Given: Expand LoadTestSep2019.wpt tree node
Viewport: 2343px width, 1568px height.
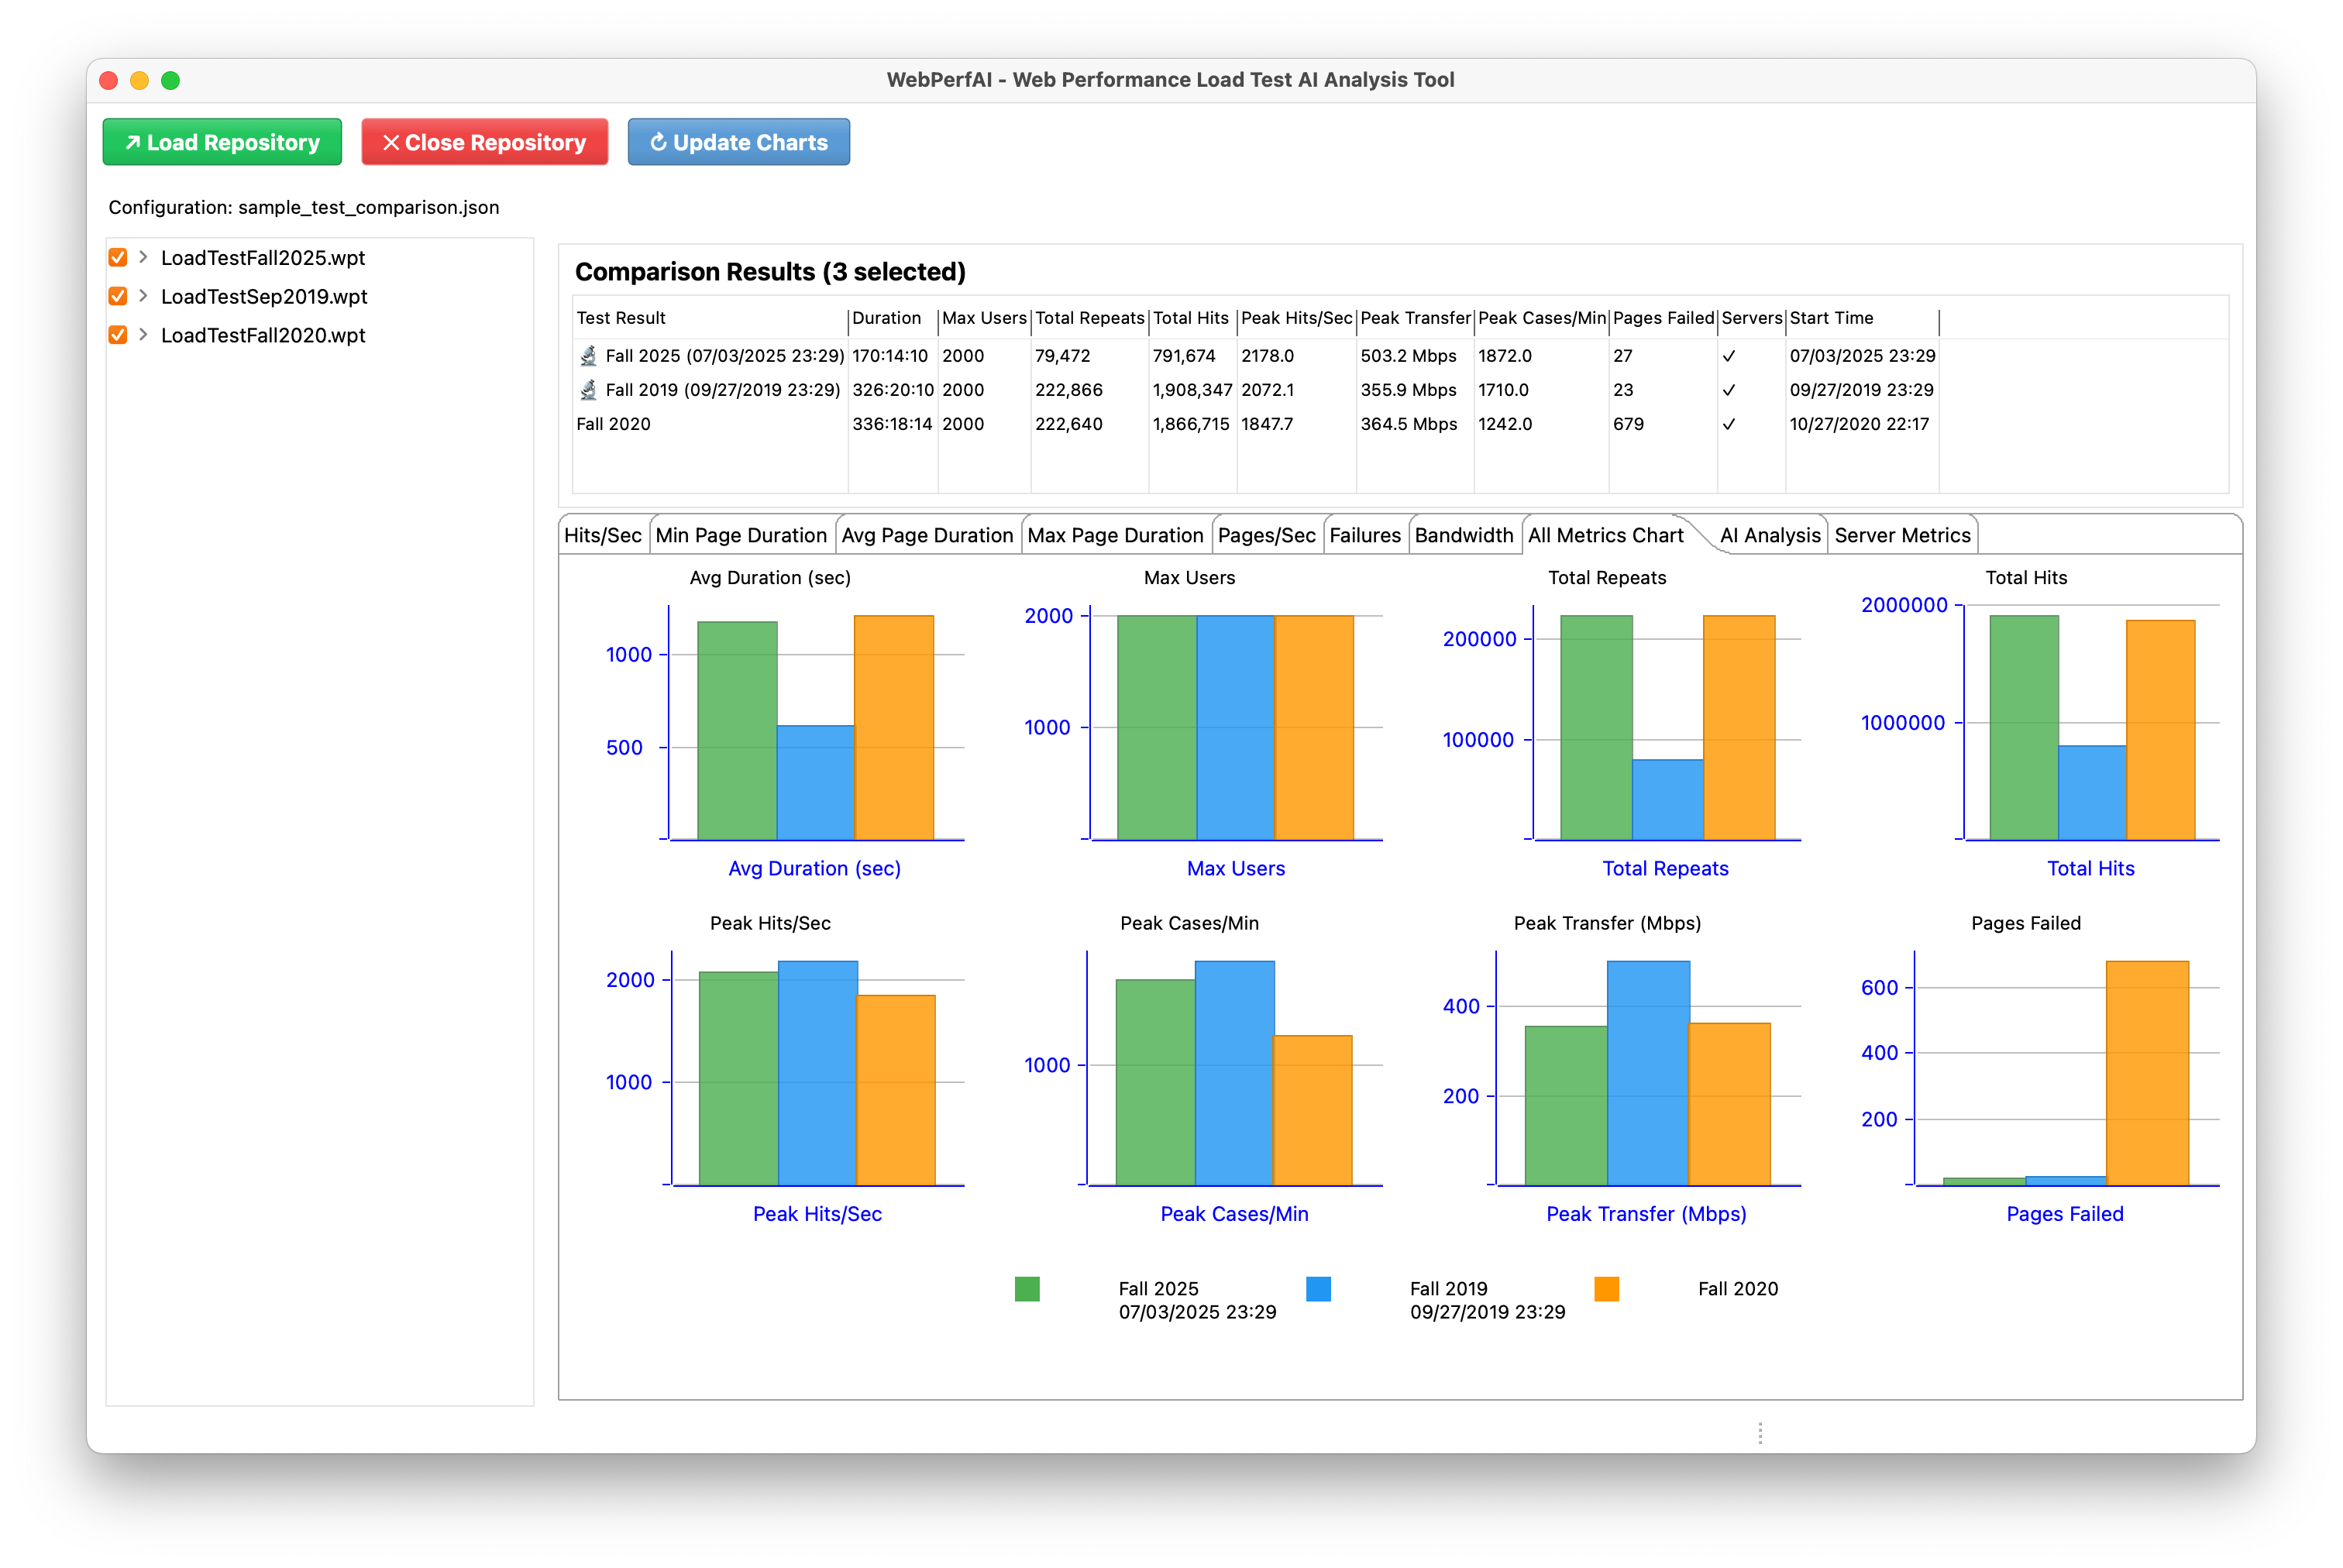Looking at the screenshot, I should (x=143, y=296).
